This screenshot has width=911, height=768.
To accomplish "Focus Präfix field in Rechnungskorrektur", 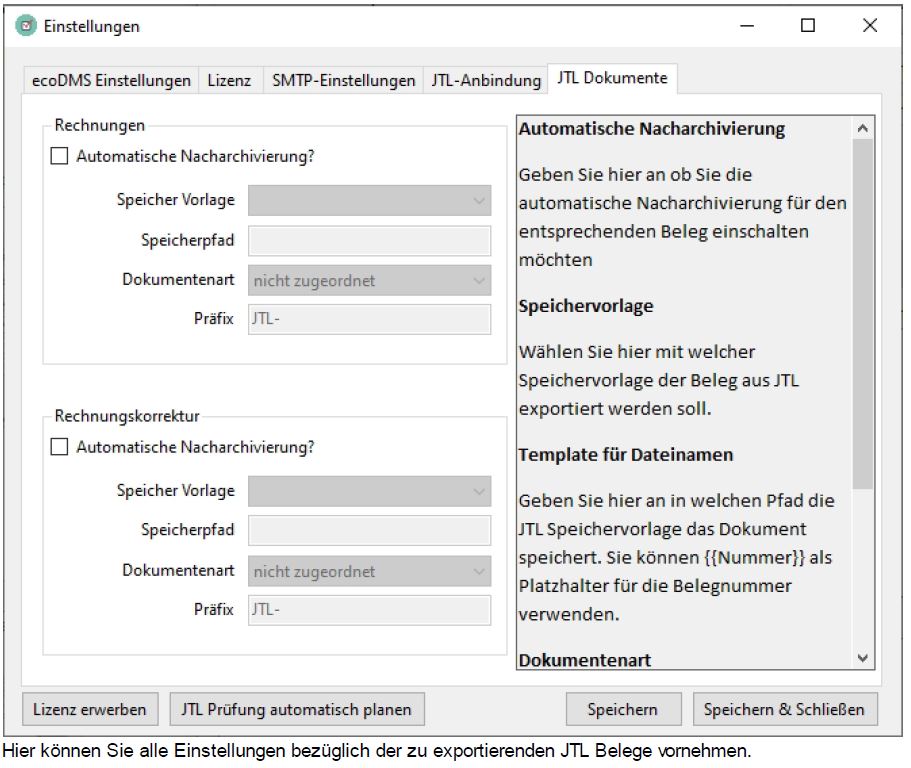I will pos(370,610).
